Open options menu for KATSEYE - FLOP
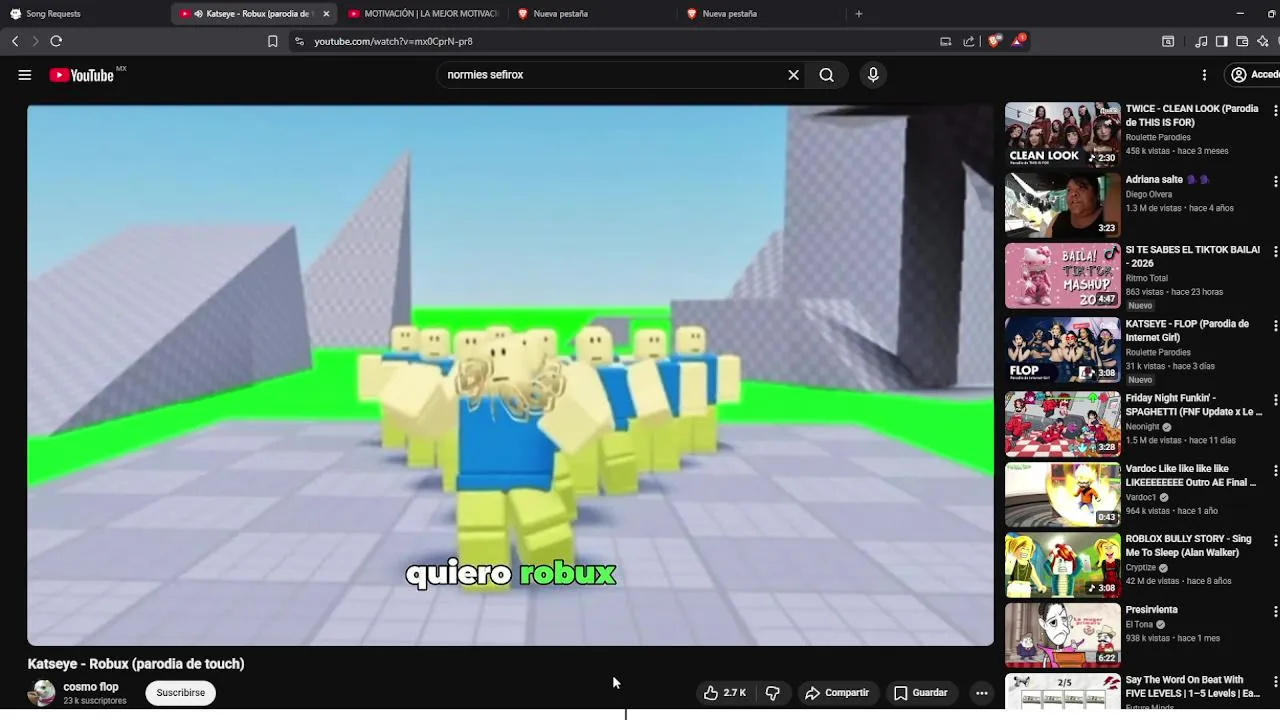 coord(1275,326)
